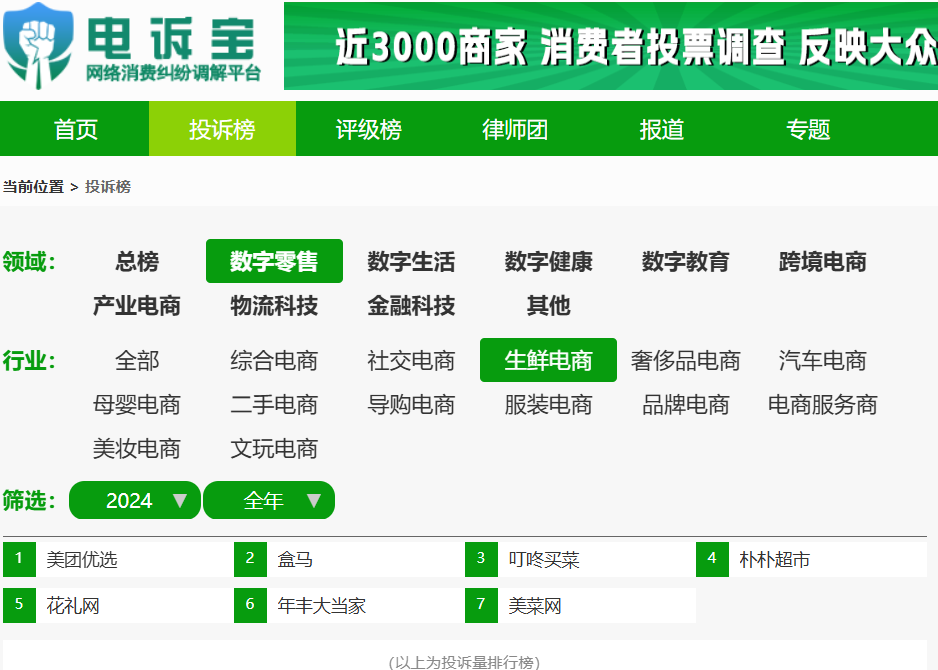Screen dimensions: 938x670
Task: Open the 专题 nav tab
Action: (x=808, y=129)
